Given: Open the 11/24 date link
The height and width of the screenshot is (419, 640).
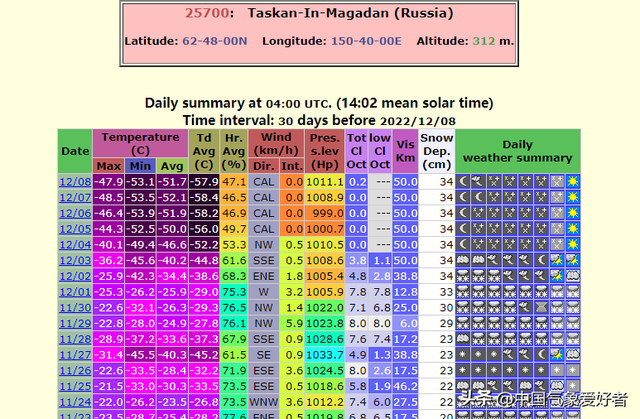Looking at the screenshot, I should (x=75, y=402).
